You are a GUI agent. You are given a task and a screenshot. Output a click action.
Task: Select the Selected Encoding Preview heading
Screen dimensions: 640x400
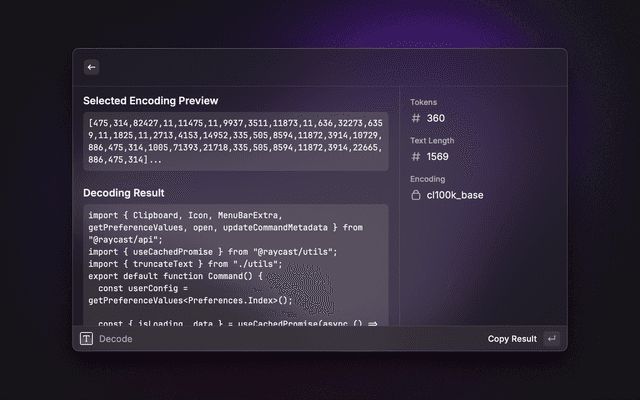pyautogui.click(x=150, y=101)
